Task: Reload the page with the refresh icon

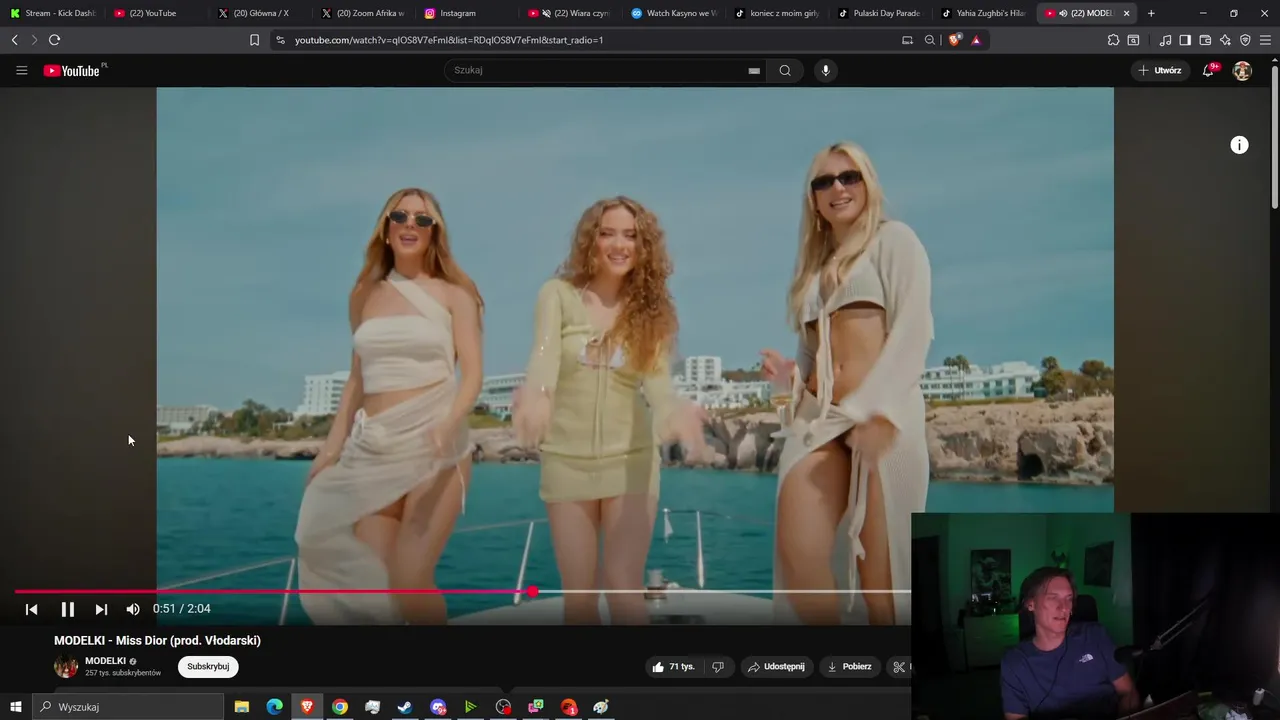Action: [x=54, y=40]
